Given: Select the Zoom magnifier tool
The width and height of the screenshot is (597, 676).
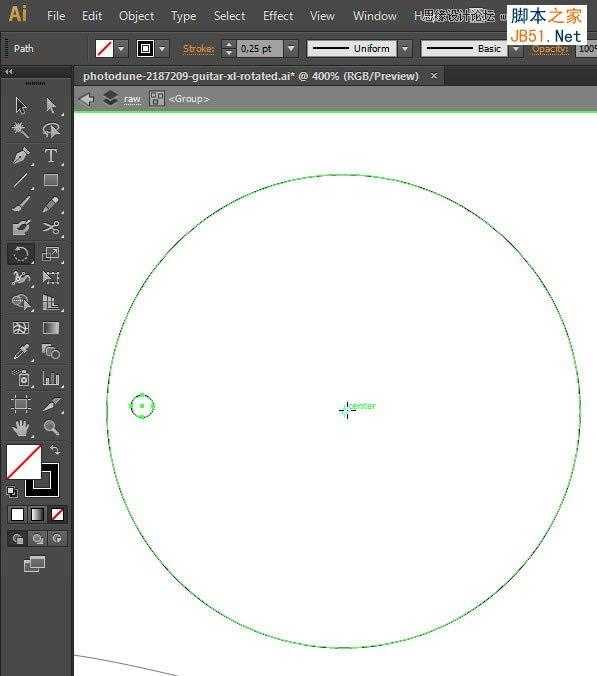Looking at the screenshot, I should pos(51,427).
